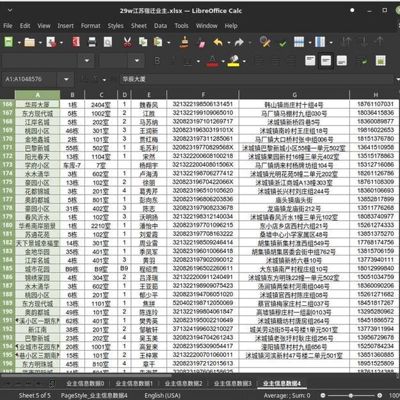400x400 pixels.
Task: Open the Insert menu
Action: [x=65, y=26]
